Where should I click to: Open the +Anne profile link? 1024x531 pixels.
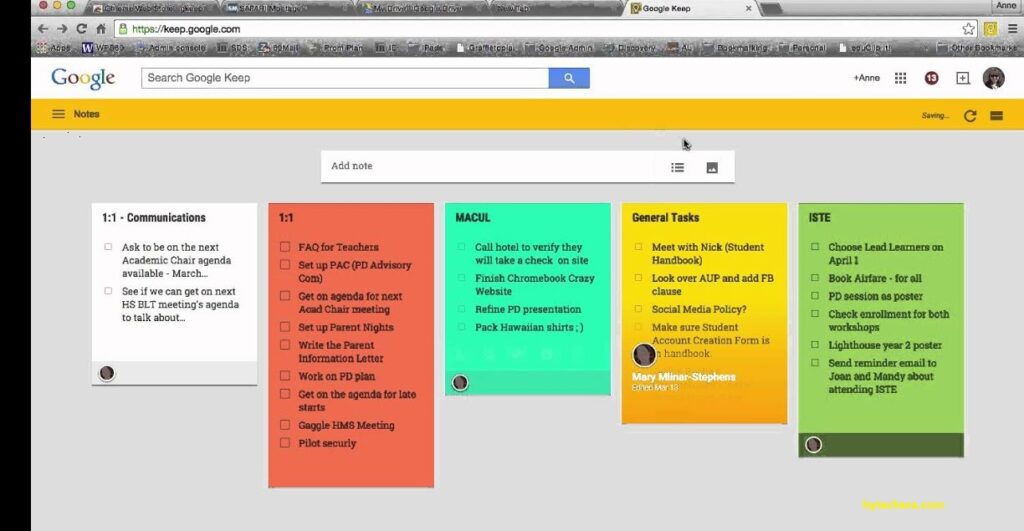pyautogui.click(x=866, y=78)
